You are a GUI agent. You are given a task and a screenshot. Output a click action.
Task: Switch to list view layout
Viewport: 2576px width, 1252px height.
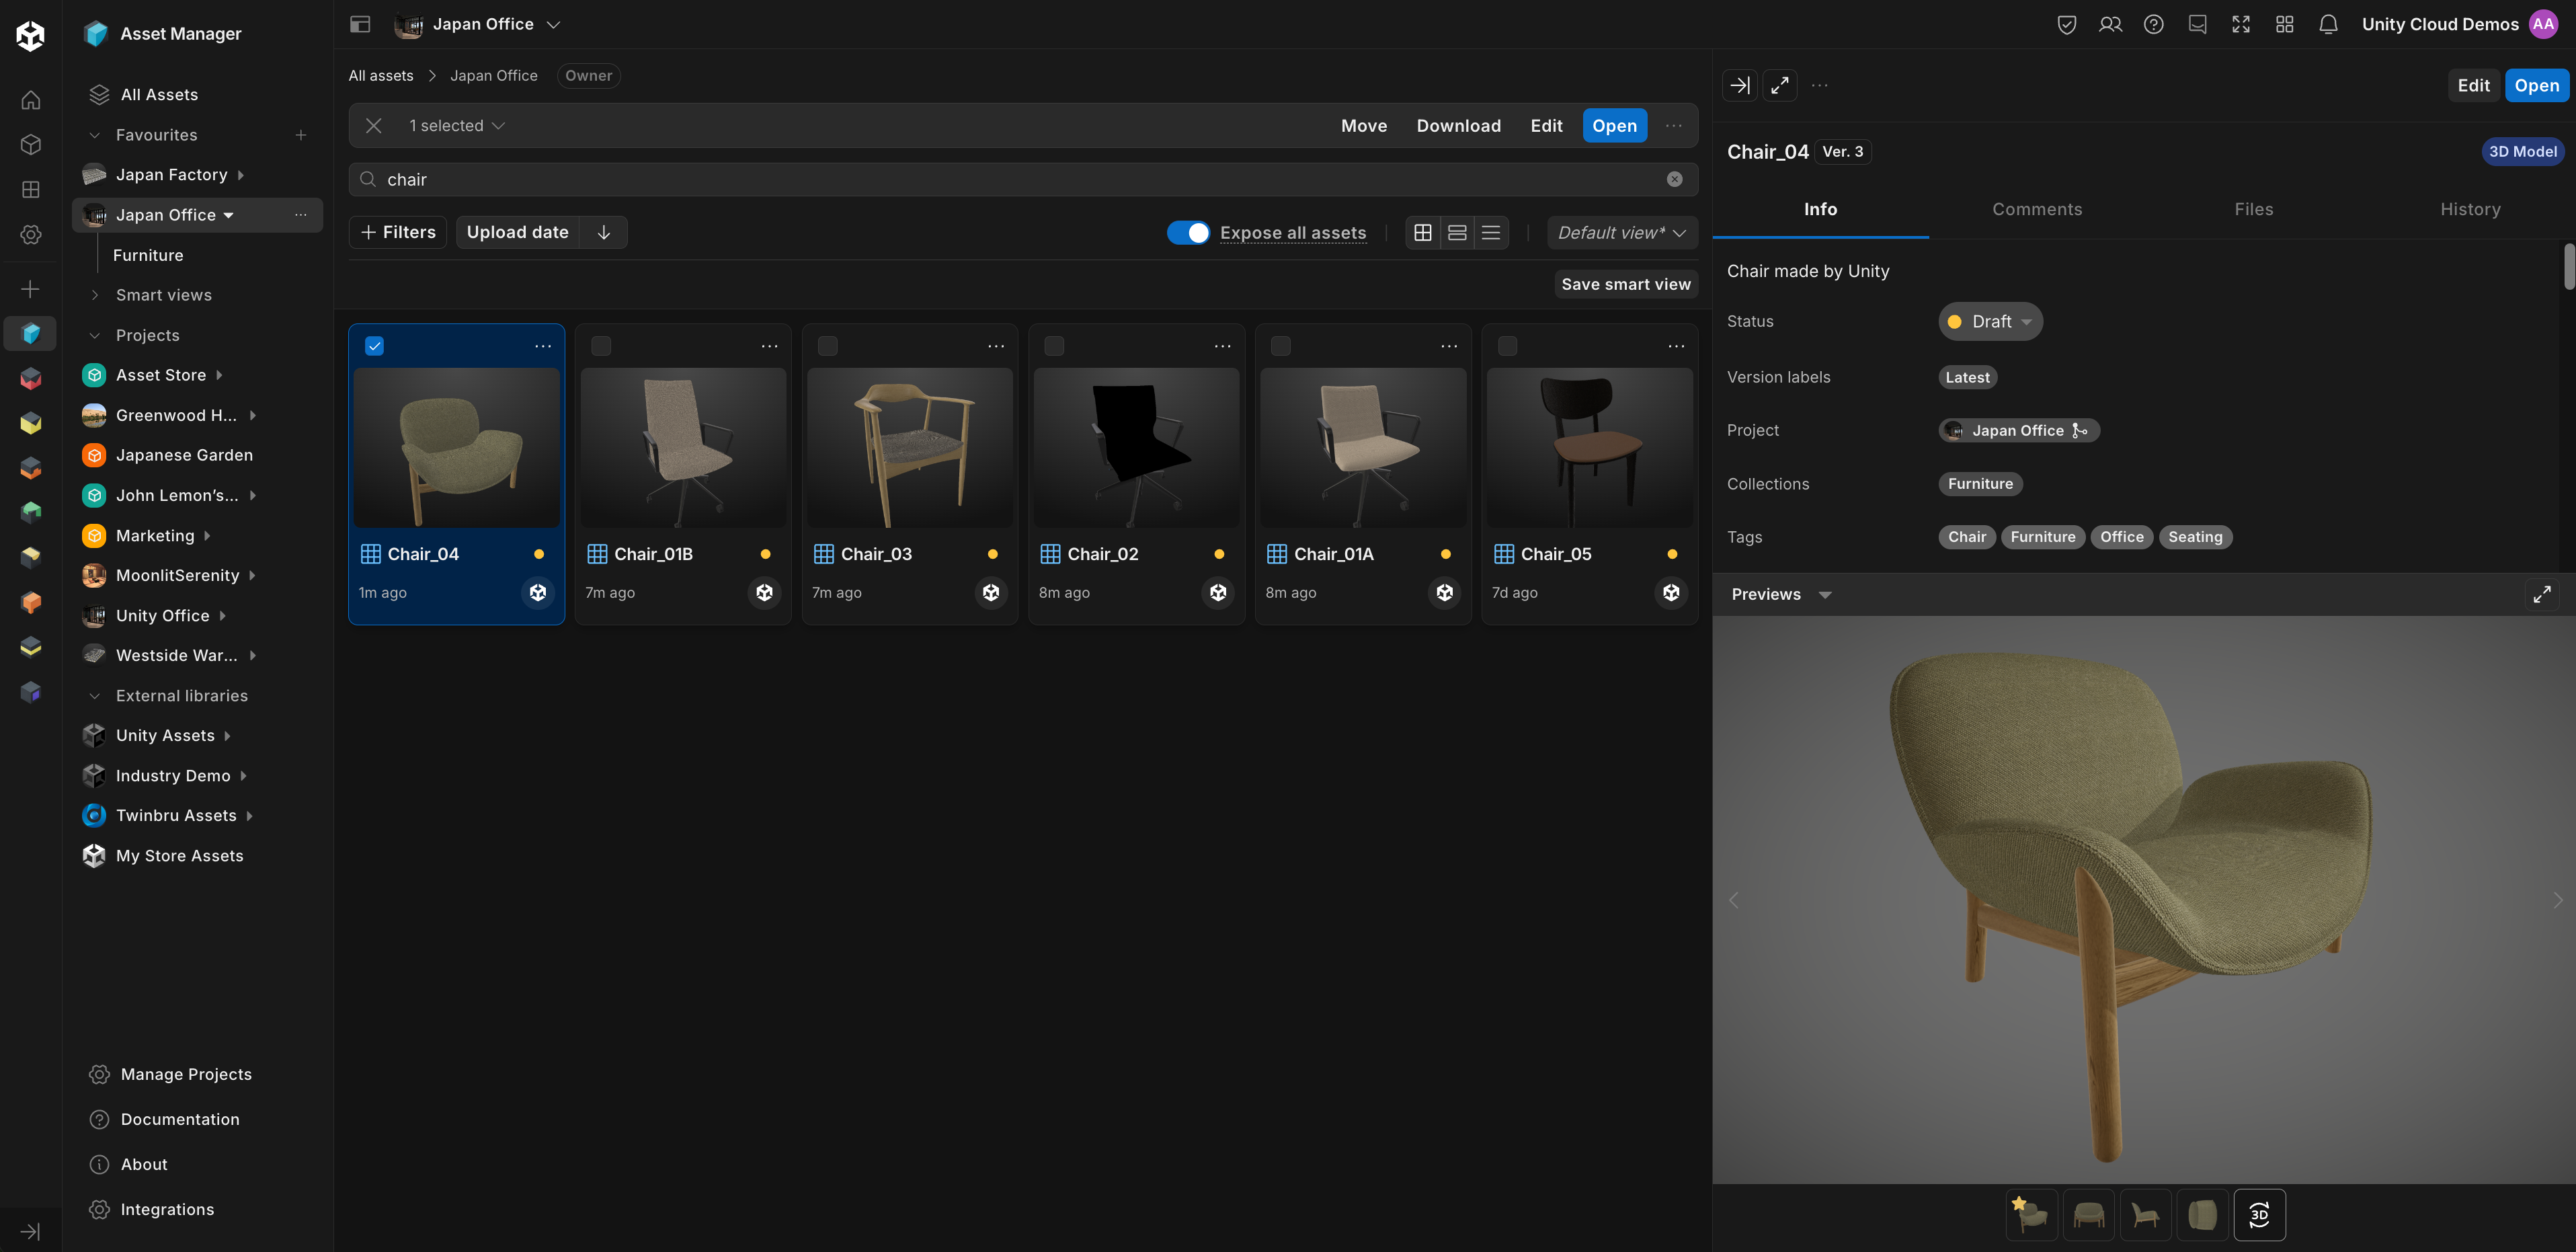[1491, 232]
